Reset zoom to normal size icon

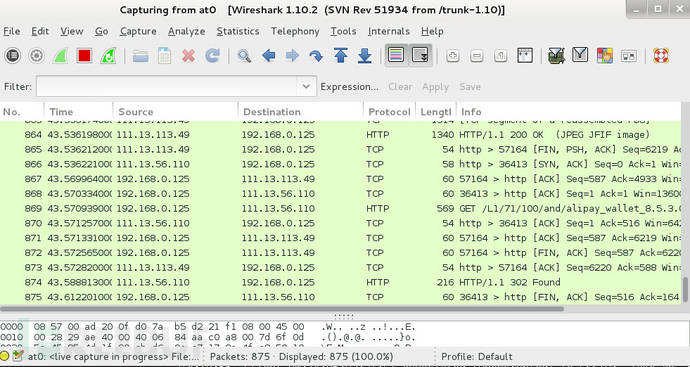(500, 56)
